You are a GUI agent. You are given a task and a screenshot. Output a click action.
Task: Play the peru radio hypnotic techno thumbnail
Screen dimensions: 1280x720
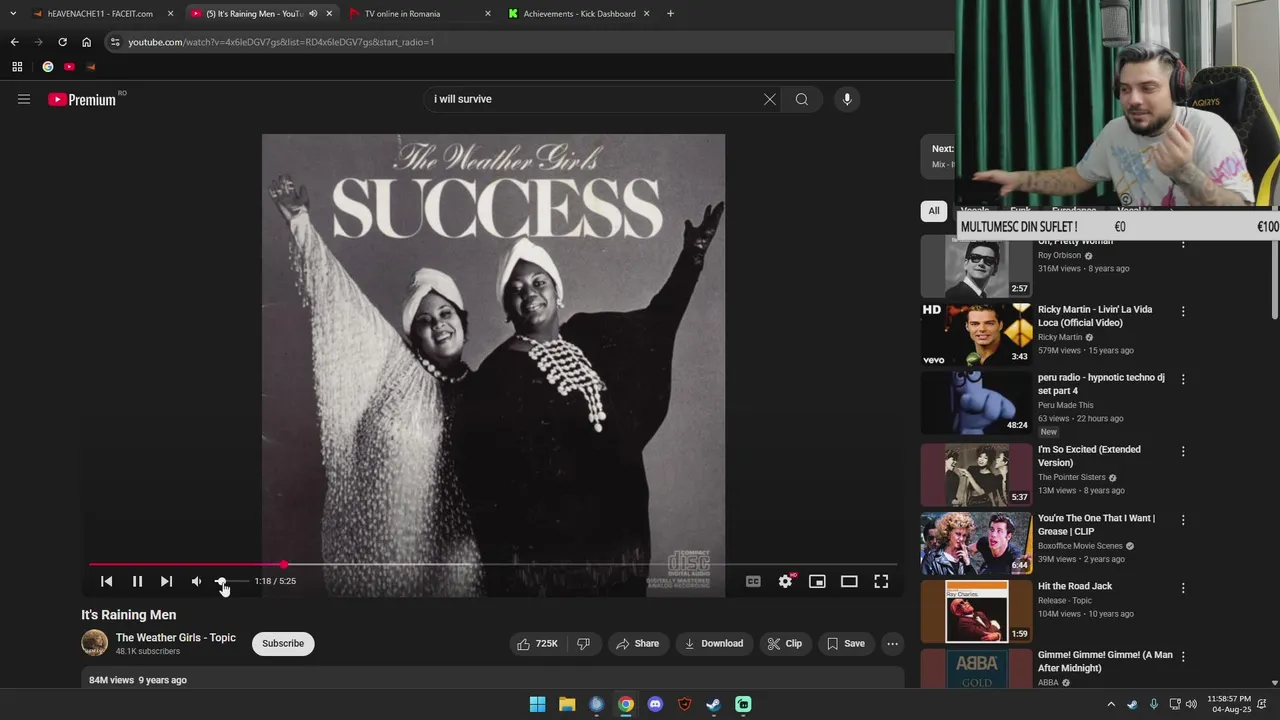[976, 403]
